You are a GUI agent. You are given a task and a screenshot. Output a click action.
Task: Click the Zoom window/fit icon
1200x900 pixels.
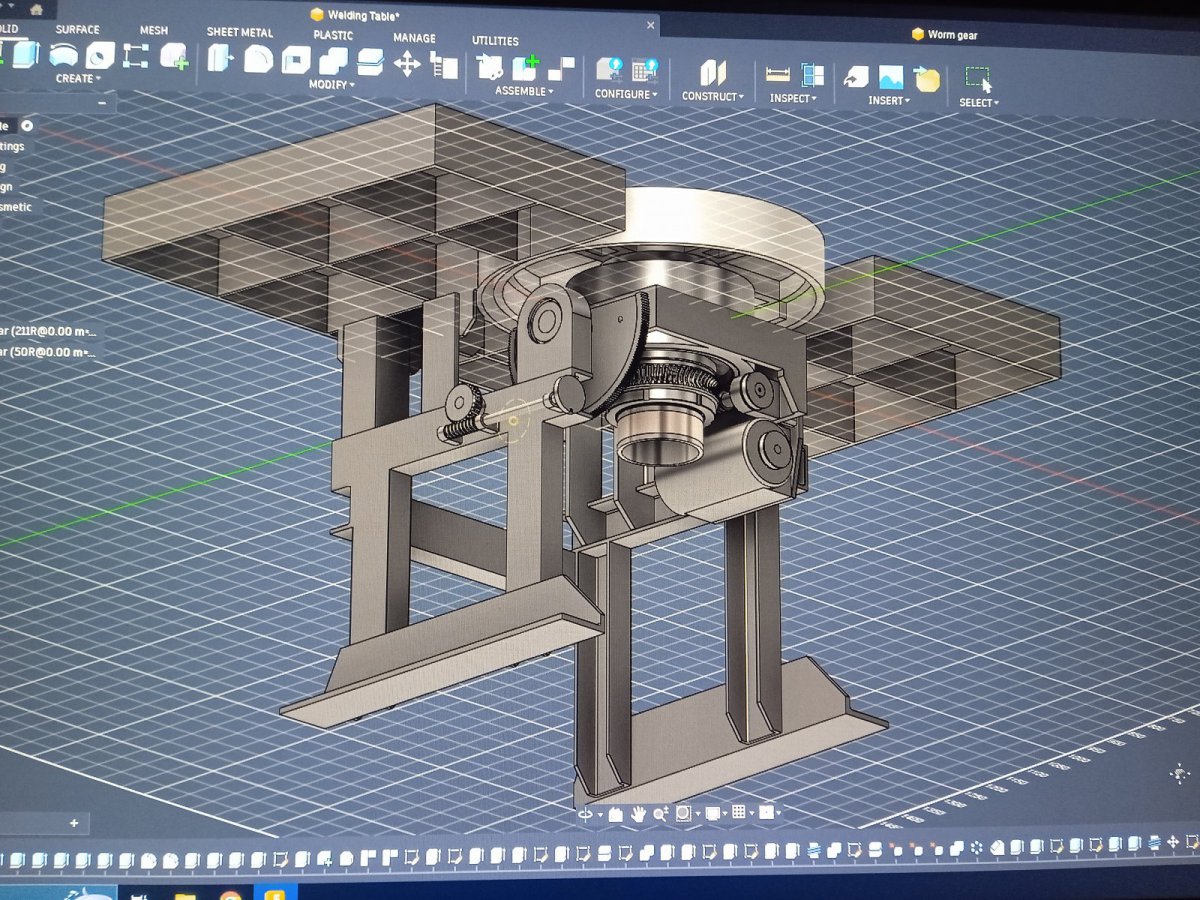pos(685,813)
